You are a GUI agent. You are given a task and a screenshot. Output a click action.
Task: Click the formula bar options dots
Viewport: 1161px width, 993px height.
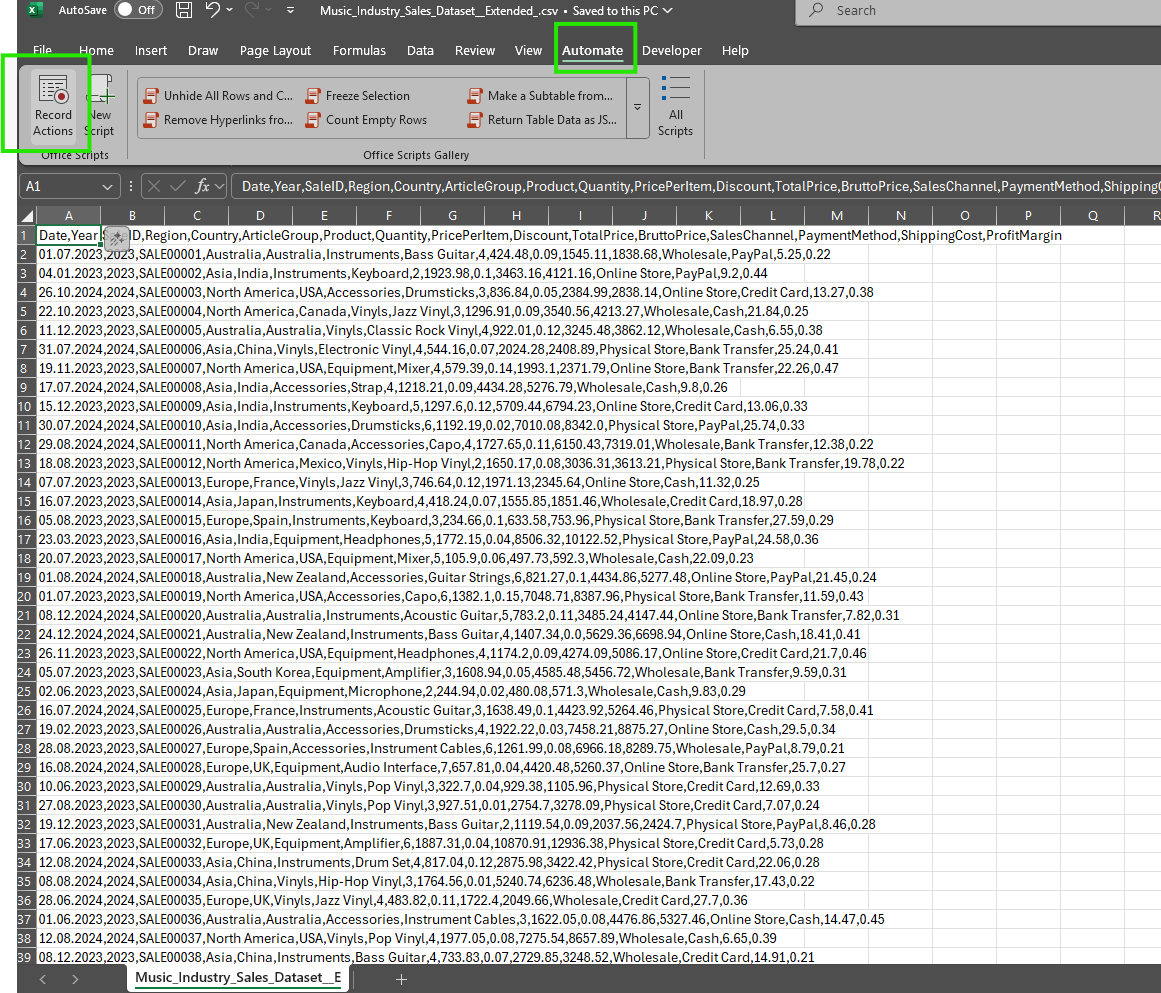click(130, 187)
